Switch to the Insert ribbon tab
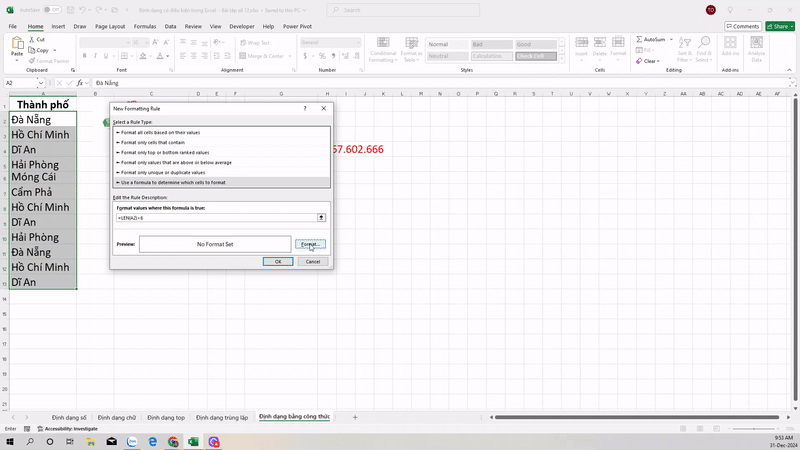The height and width of the screenshot is (450, 800). pyautogui.click(x=58, y=26)
